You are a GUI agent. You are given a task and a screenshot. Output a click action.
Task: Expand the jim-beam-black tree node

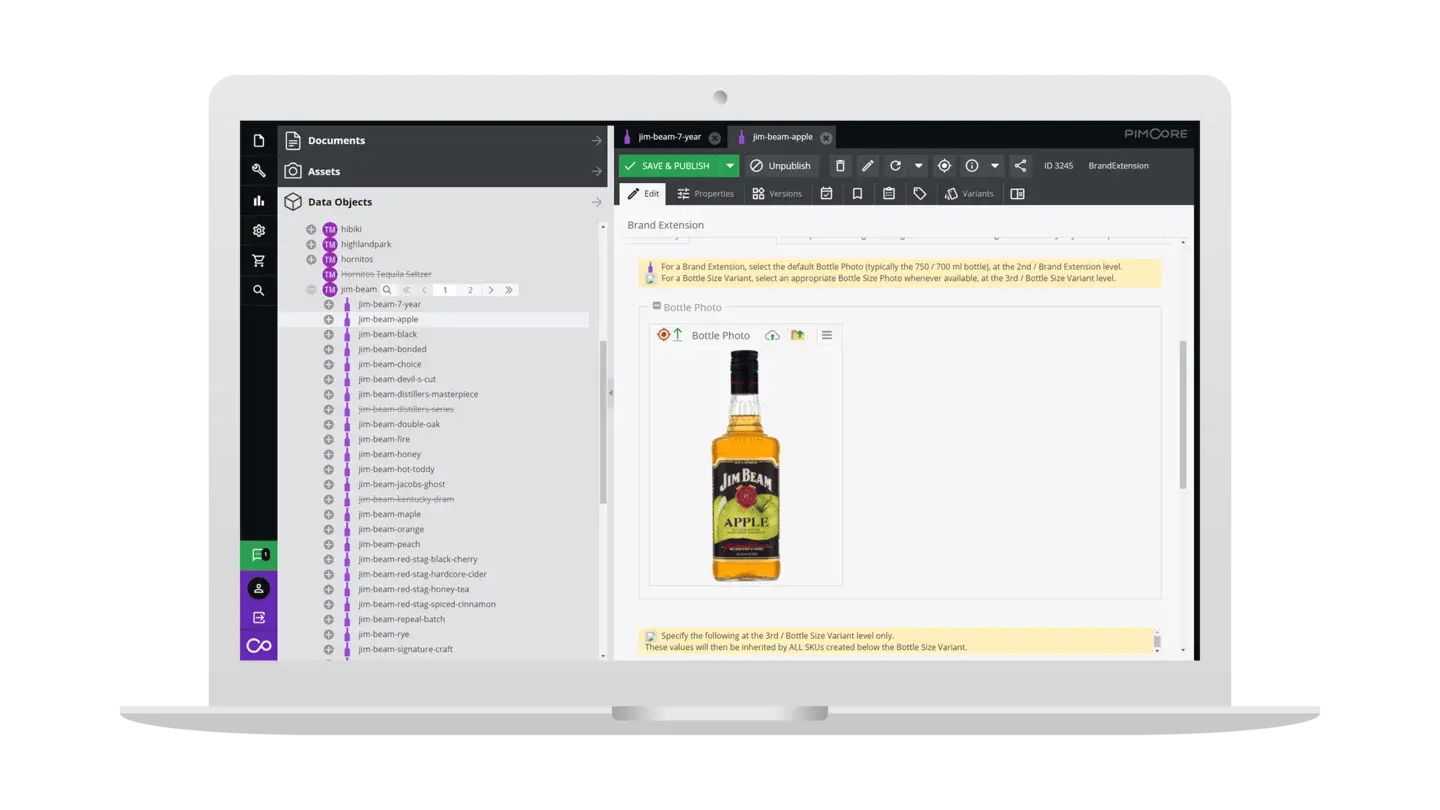(328, 334)
